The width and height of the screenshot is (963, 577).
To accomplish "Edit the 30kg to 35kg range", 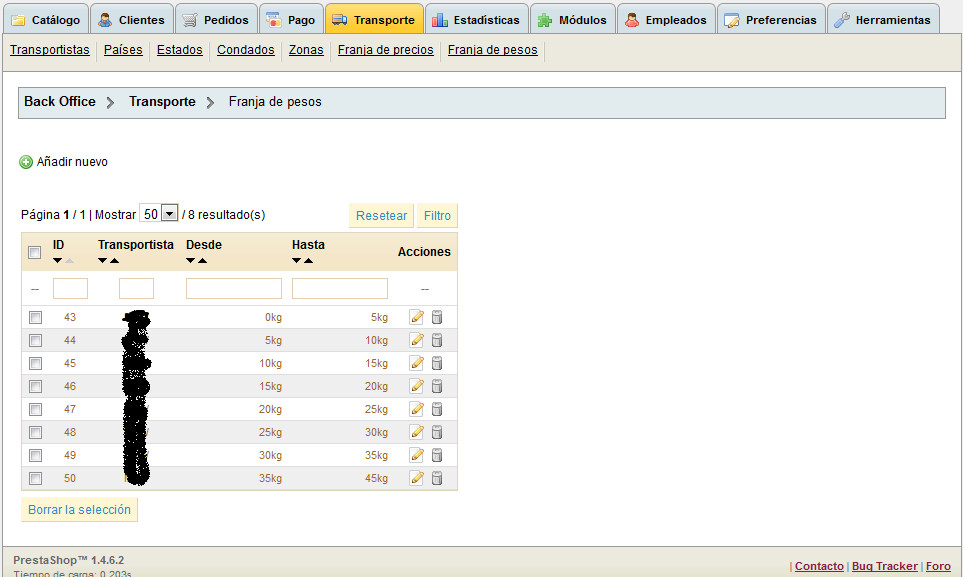I will click(417, 455).
